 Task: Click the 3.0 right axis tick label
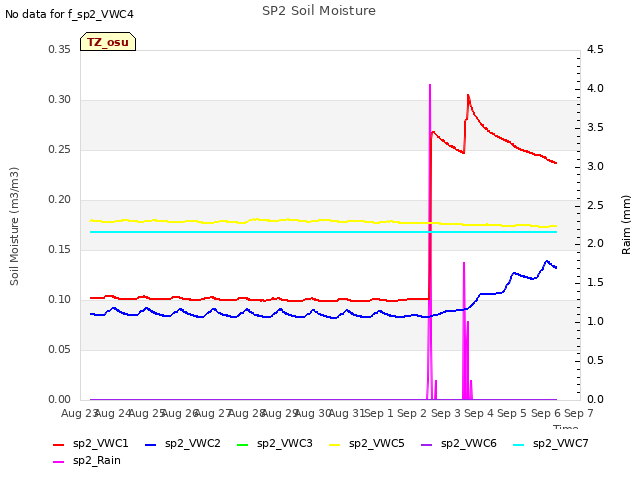595,167
